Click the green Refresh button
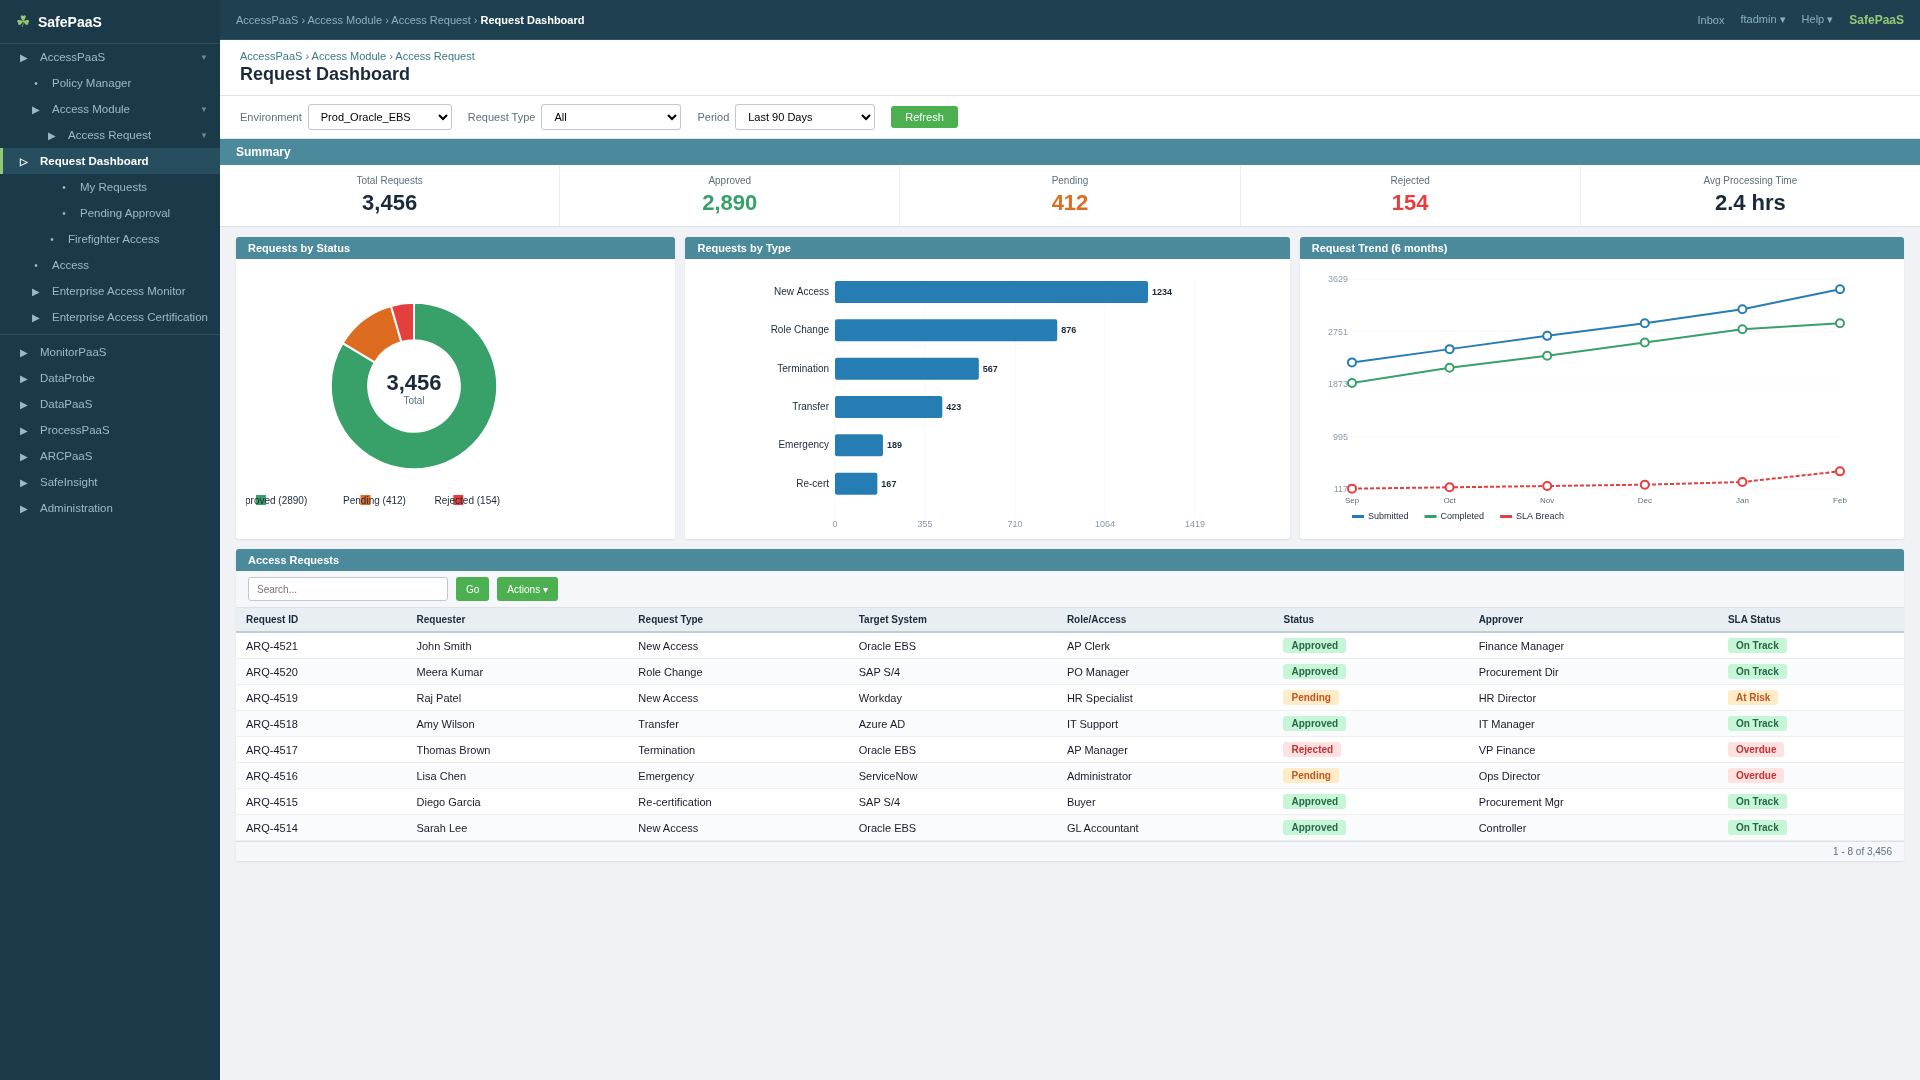This screenshot has height=1080, width=1920. tap(923, 118)
